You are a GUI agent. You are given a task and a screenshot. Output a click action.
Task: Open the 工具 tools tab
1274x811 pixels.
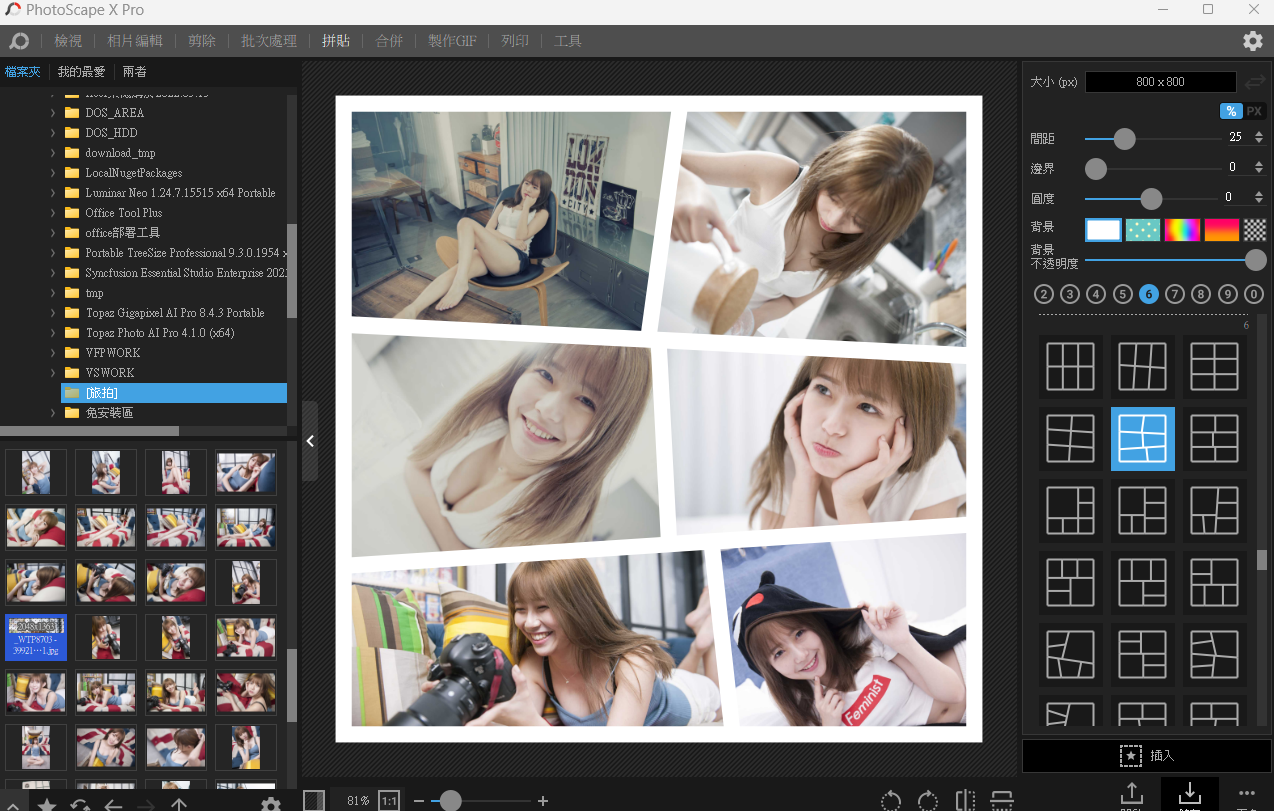point(568,41)
